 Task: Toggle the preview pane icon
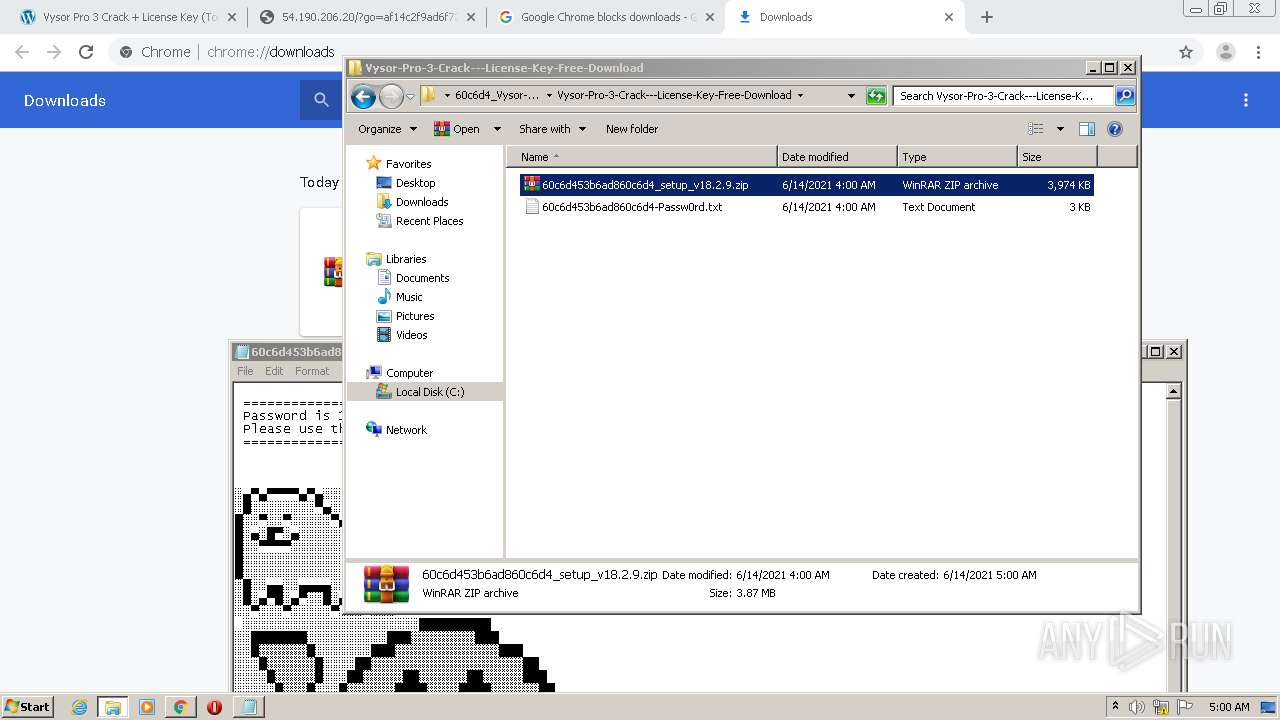point(1087,129)
